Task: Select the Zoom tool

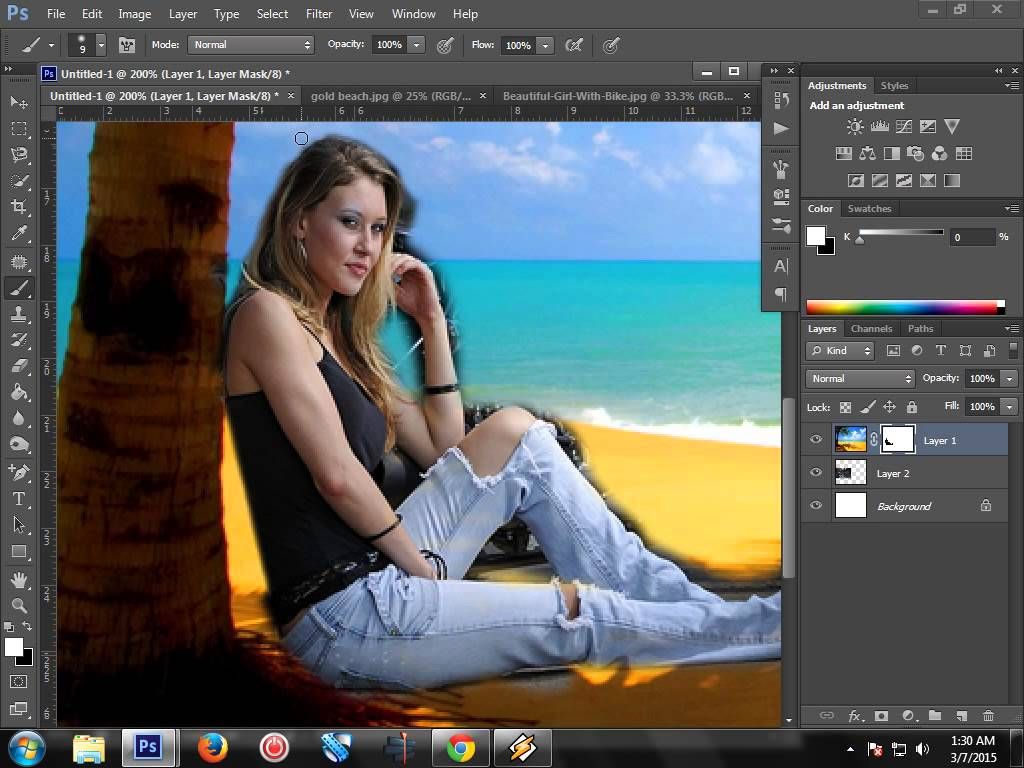Action: pos(19,605)
